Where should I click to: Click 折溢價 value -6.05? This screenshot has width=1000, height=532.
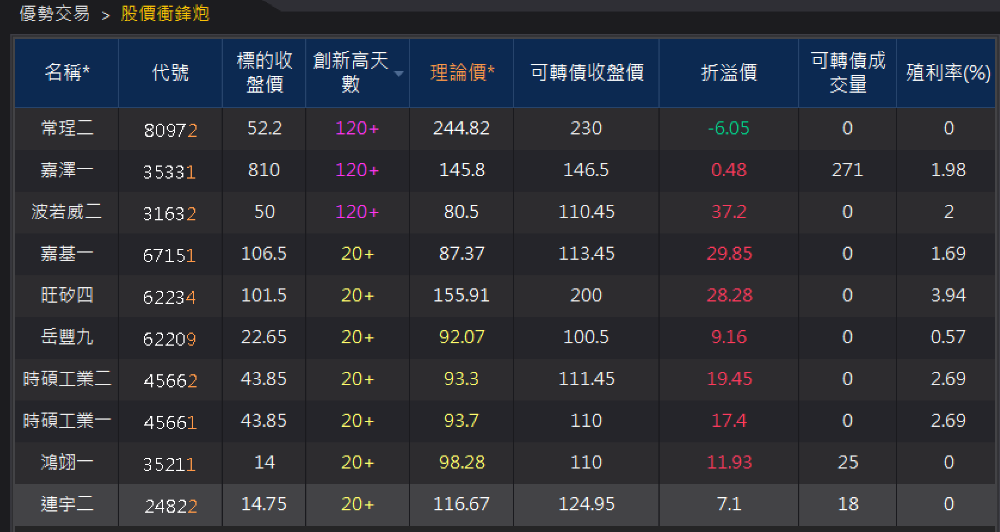pos(729,128)
